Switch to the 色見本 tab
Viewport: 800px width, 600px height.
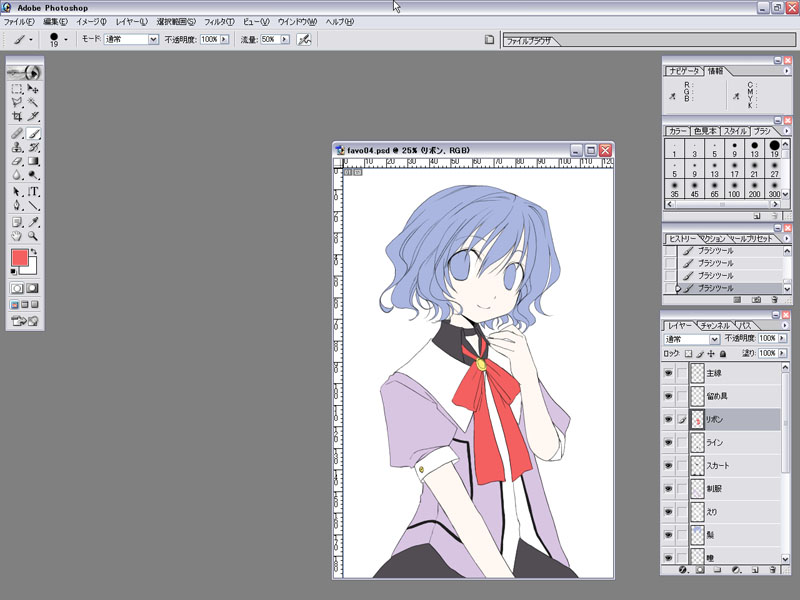pos(705,131)
